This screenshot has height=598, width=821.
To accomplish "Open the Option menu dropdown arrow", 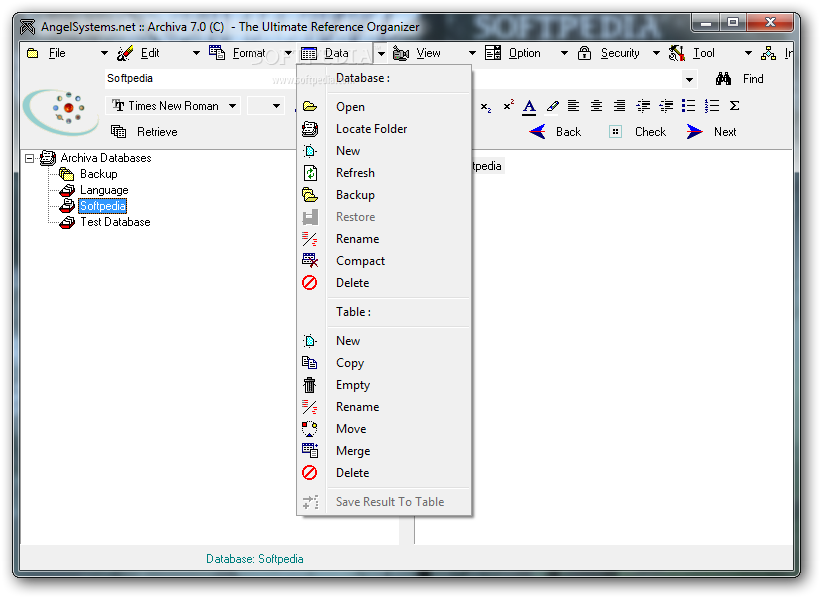I will [x=564, y=53].
